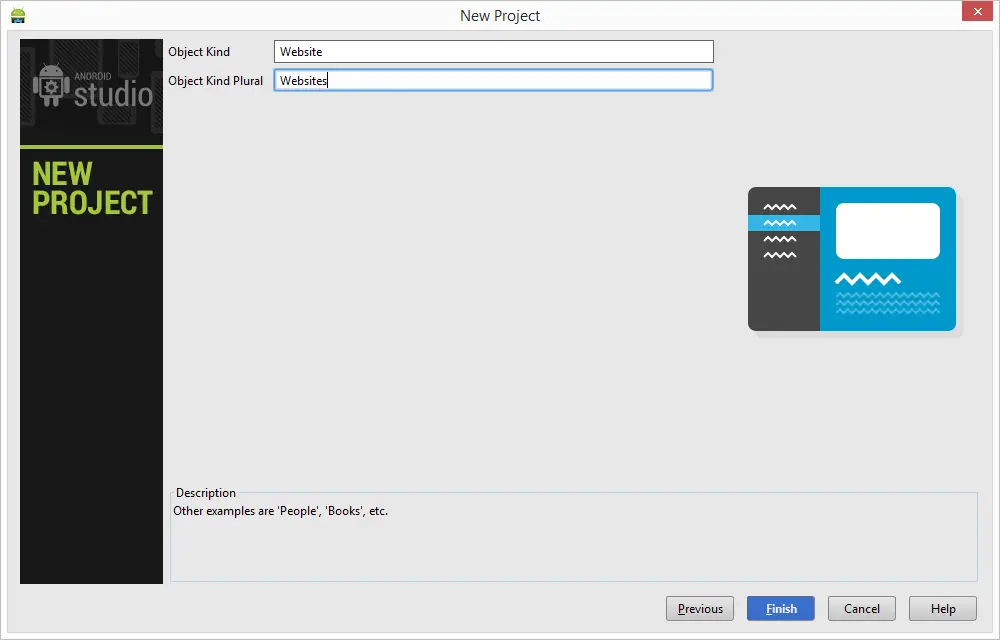The width and height of the screenshot is (1000, 640).
Task: Focus the Object Kind Plural text field
Action: click(x=493, y=81)
